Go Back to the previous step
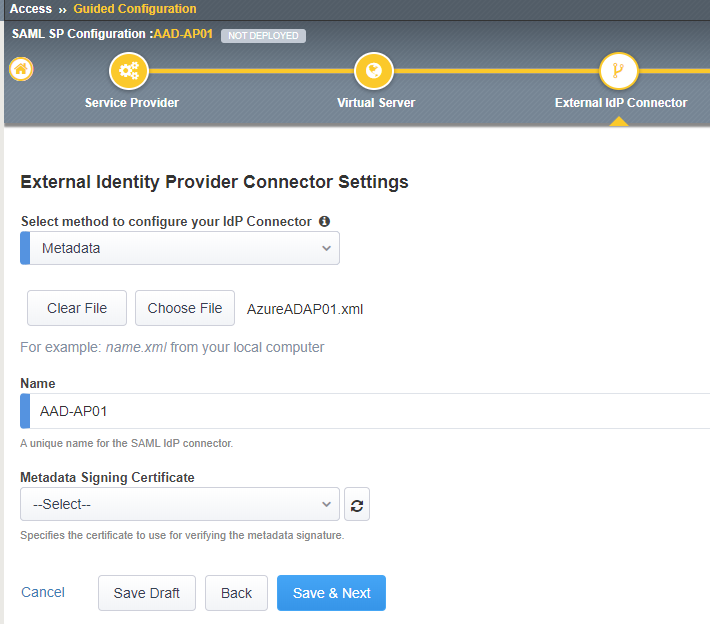This screenshot has width=710, height=624. click(236, 593)
